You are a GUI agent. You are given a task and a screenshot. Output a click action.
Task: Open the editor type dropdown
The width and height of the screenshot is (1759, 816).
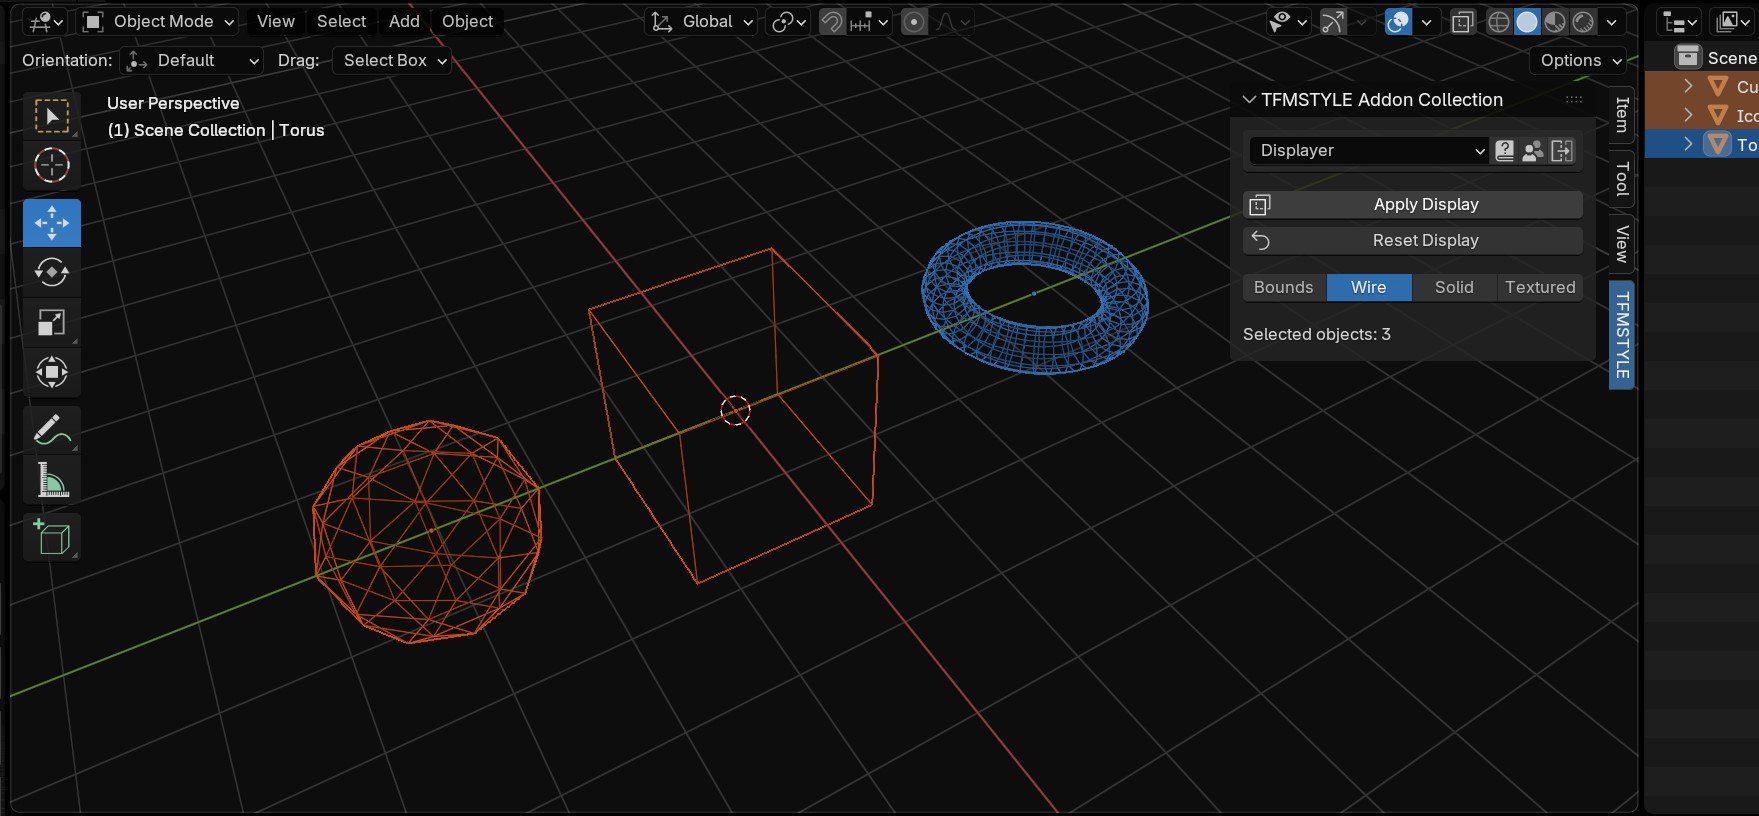(46, 22)
